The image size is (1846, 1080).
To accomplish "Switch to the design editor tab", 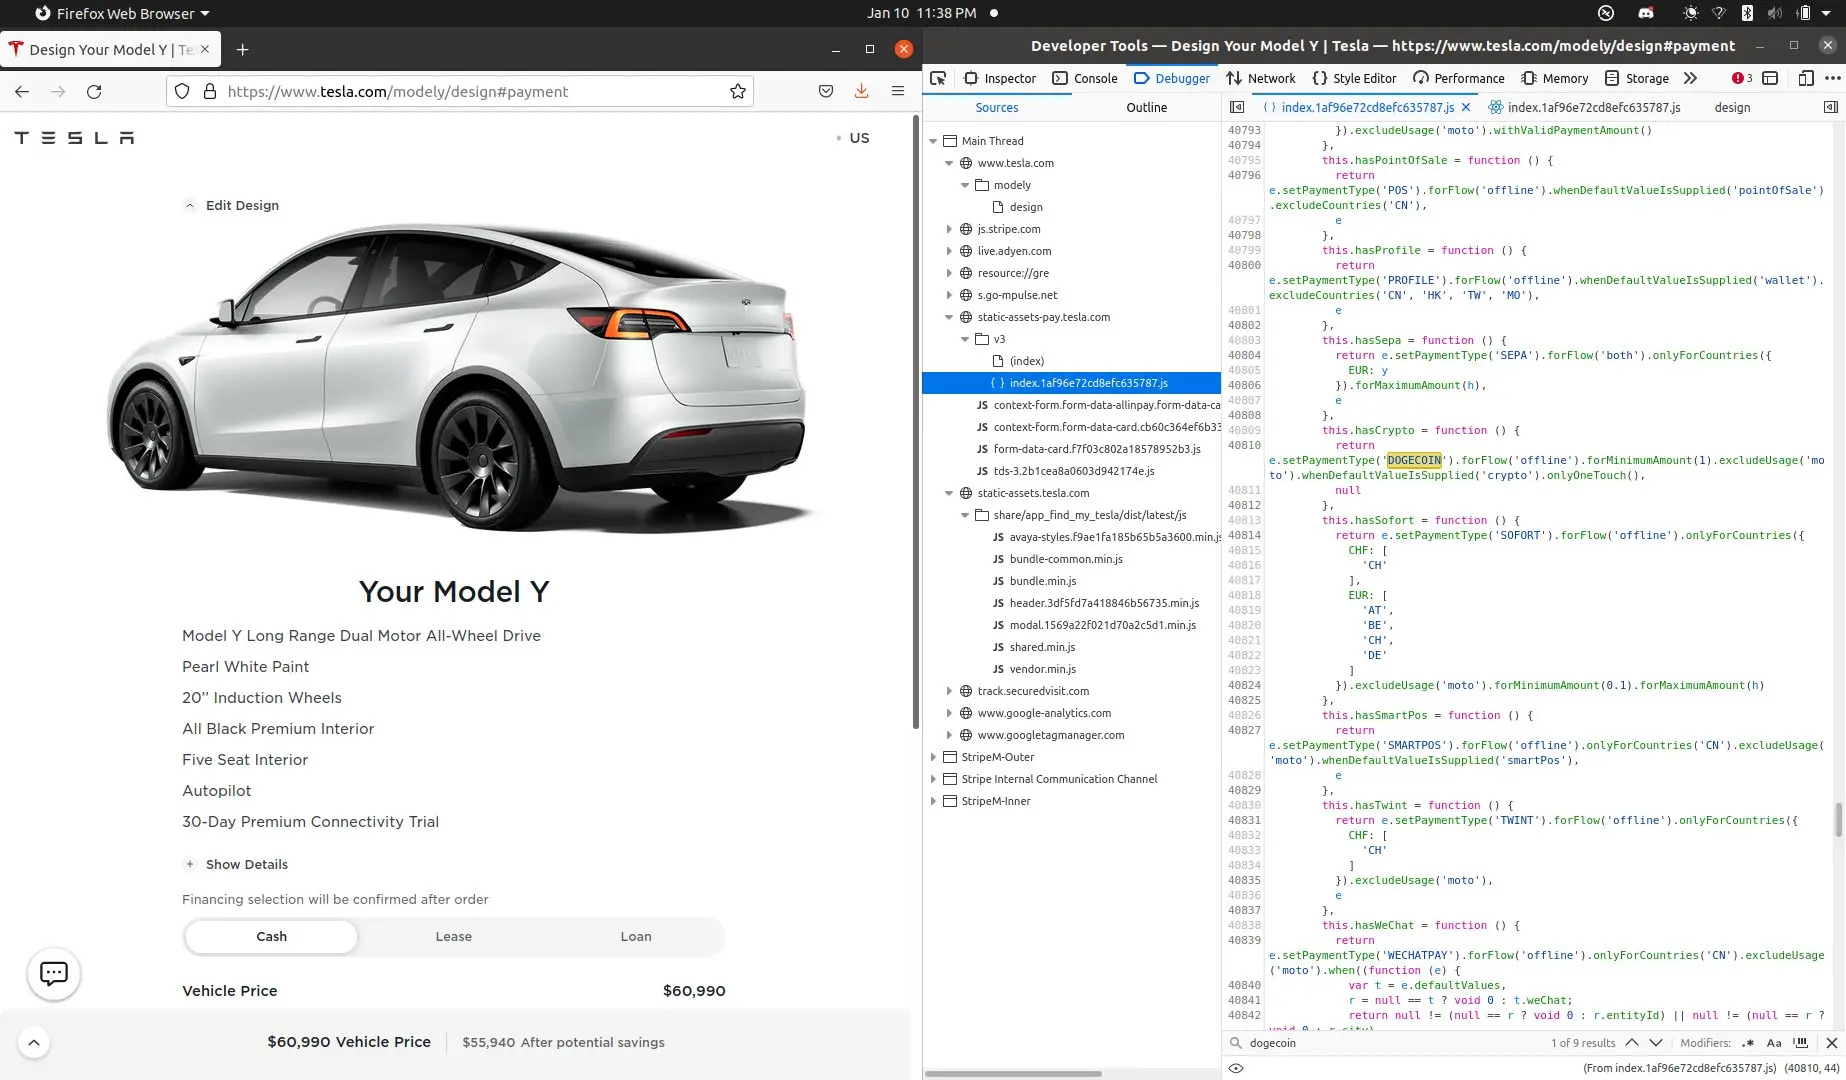I will coord(1732,107).
